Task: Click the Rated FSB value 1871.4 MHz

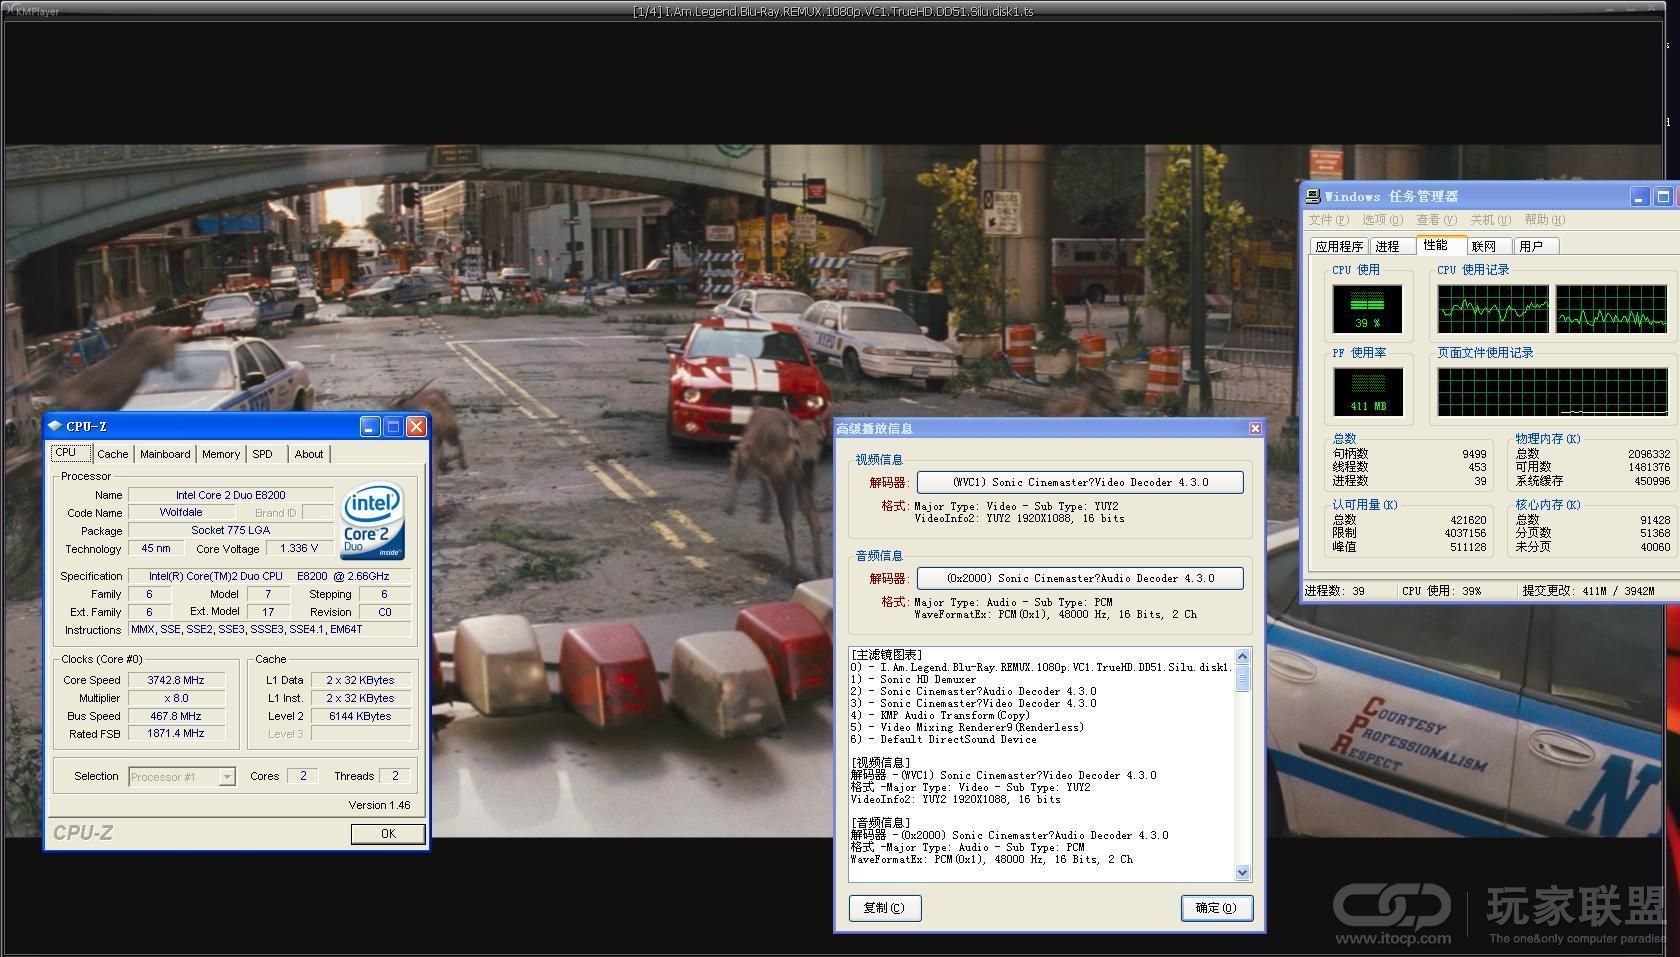Action: (176, 733)
